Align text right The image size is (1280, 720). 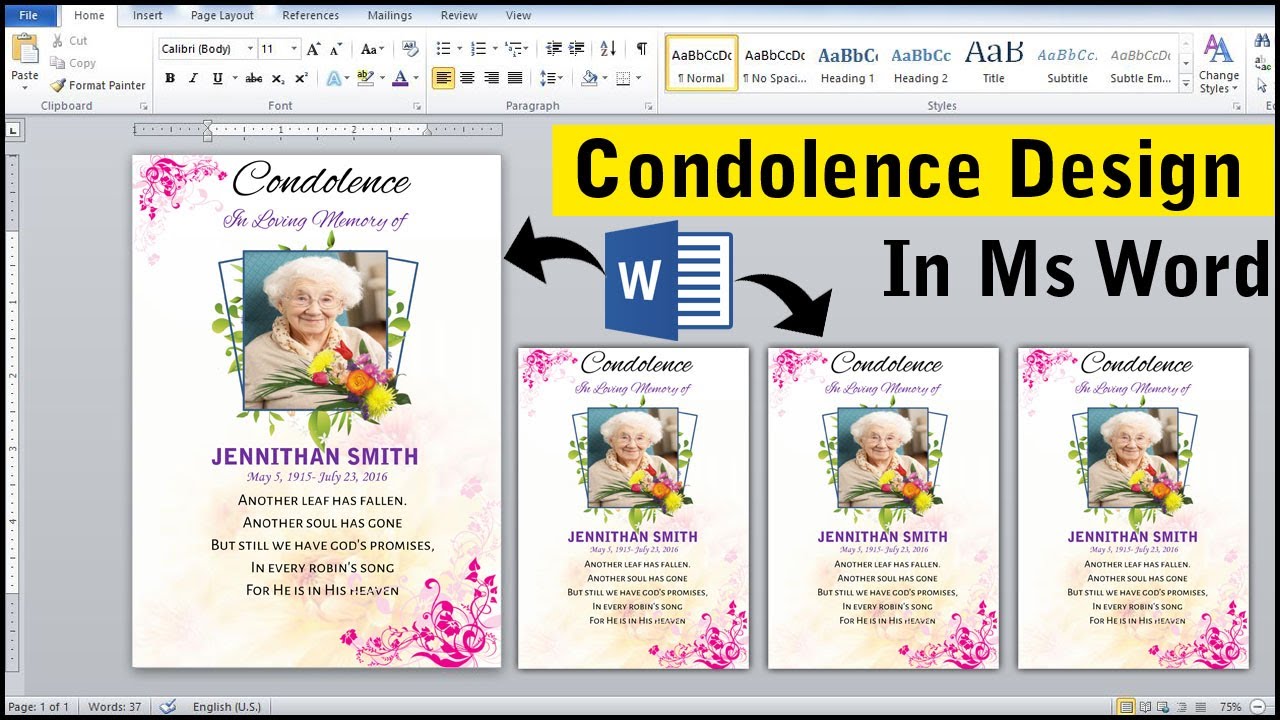click(x=491, y=78)
